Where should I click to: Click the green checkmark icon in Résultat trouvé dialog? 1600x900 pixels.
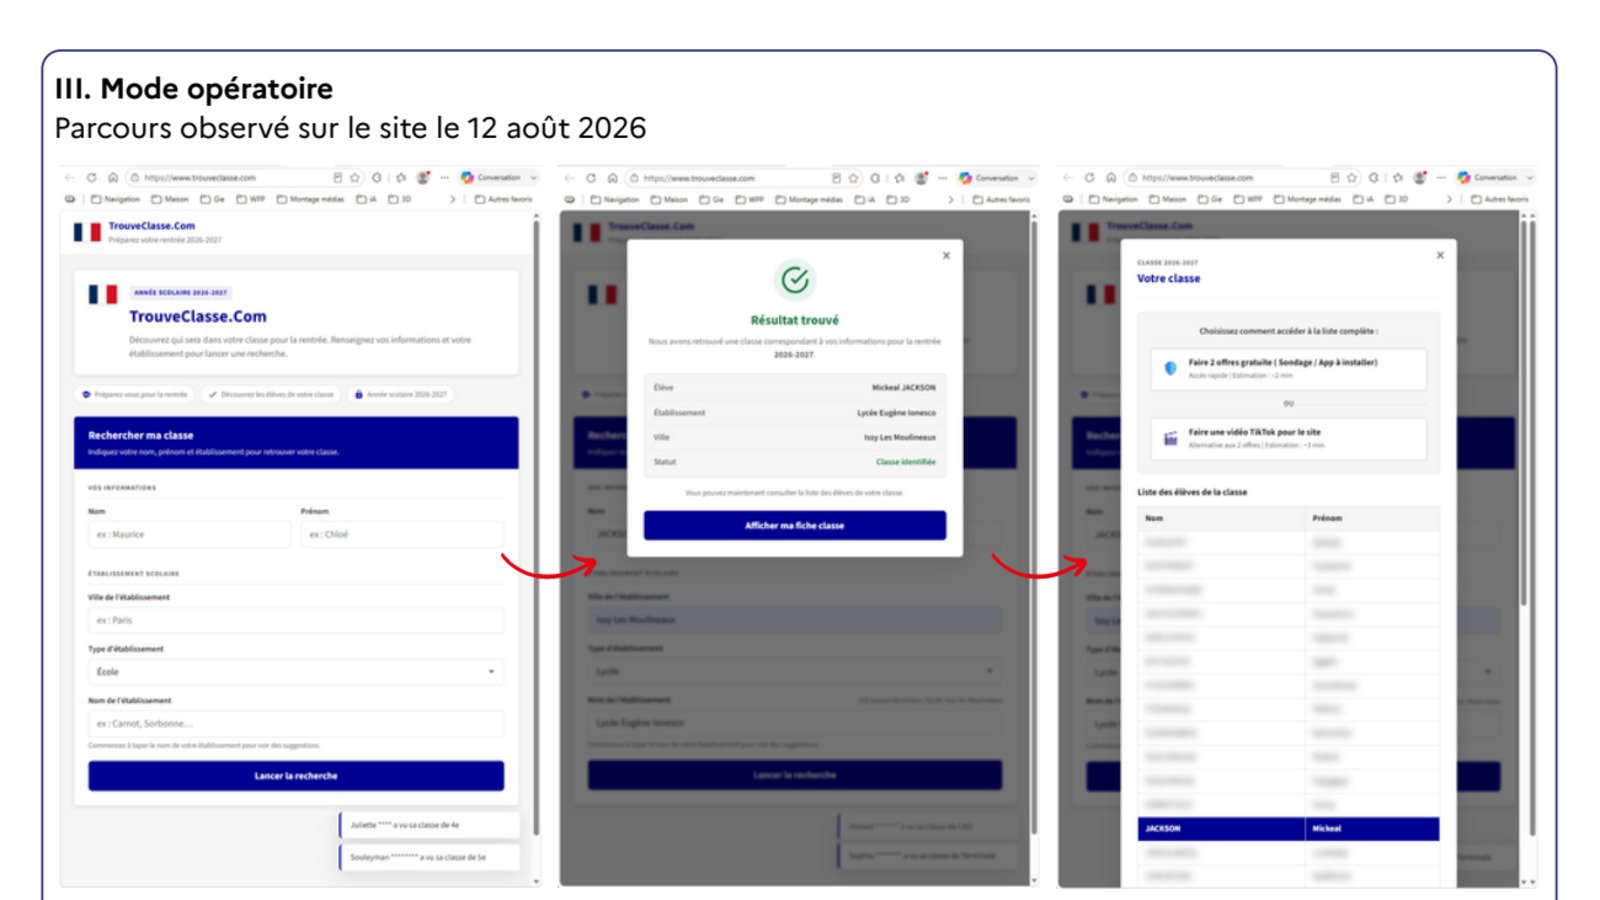tap(795, 280)
